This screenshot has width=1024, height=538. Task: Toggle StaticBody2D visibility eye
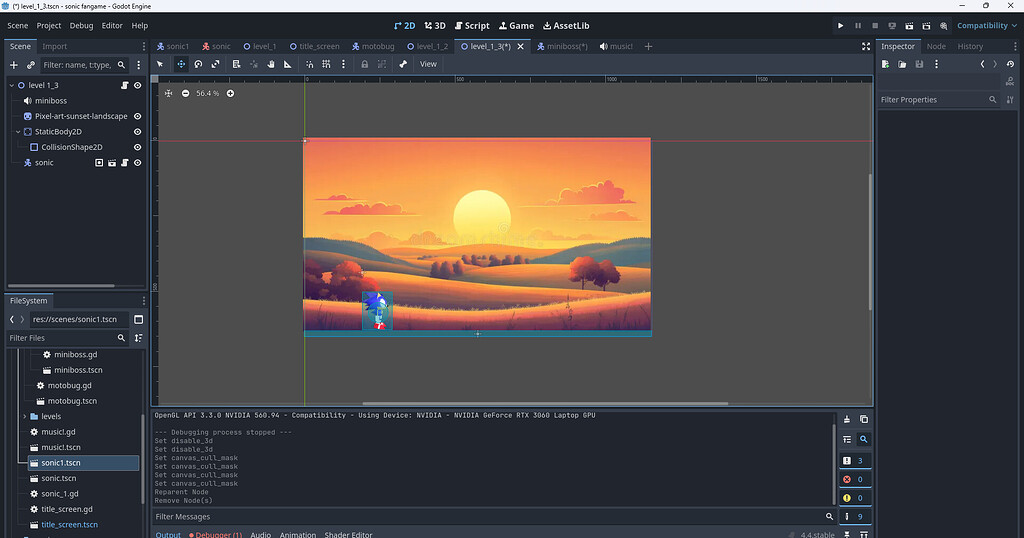[138, 132]
